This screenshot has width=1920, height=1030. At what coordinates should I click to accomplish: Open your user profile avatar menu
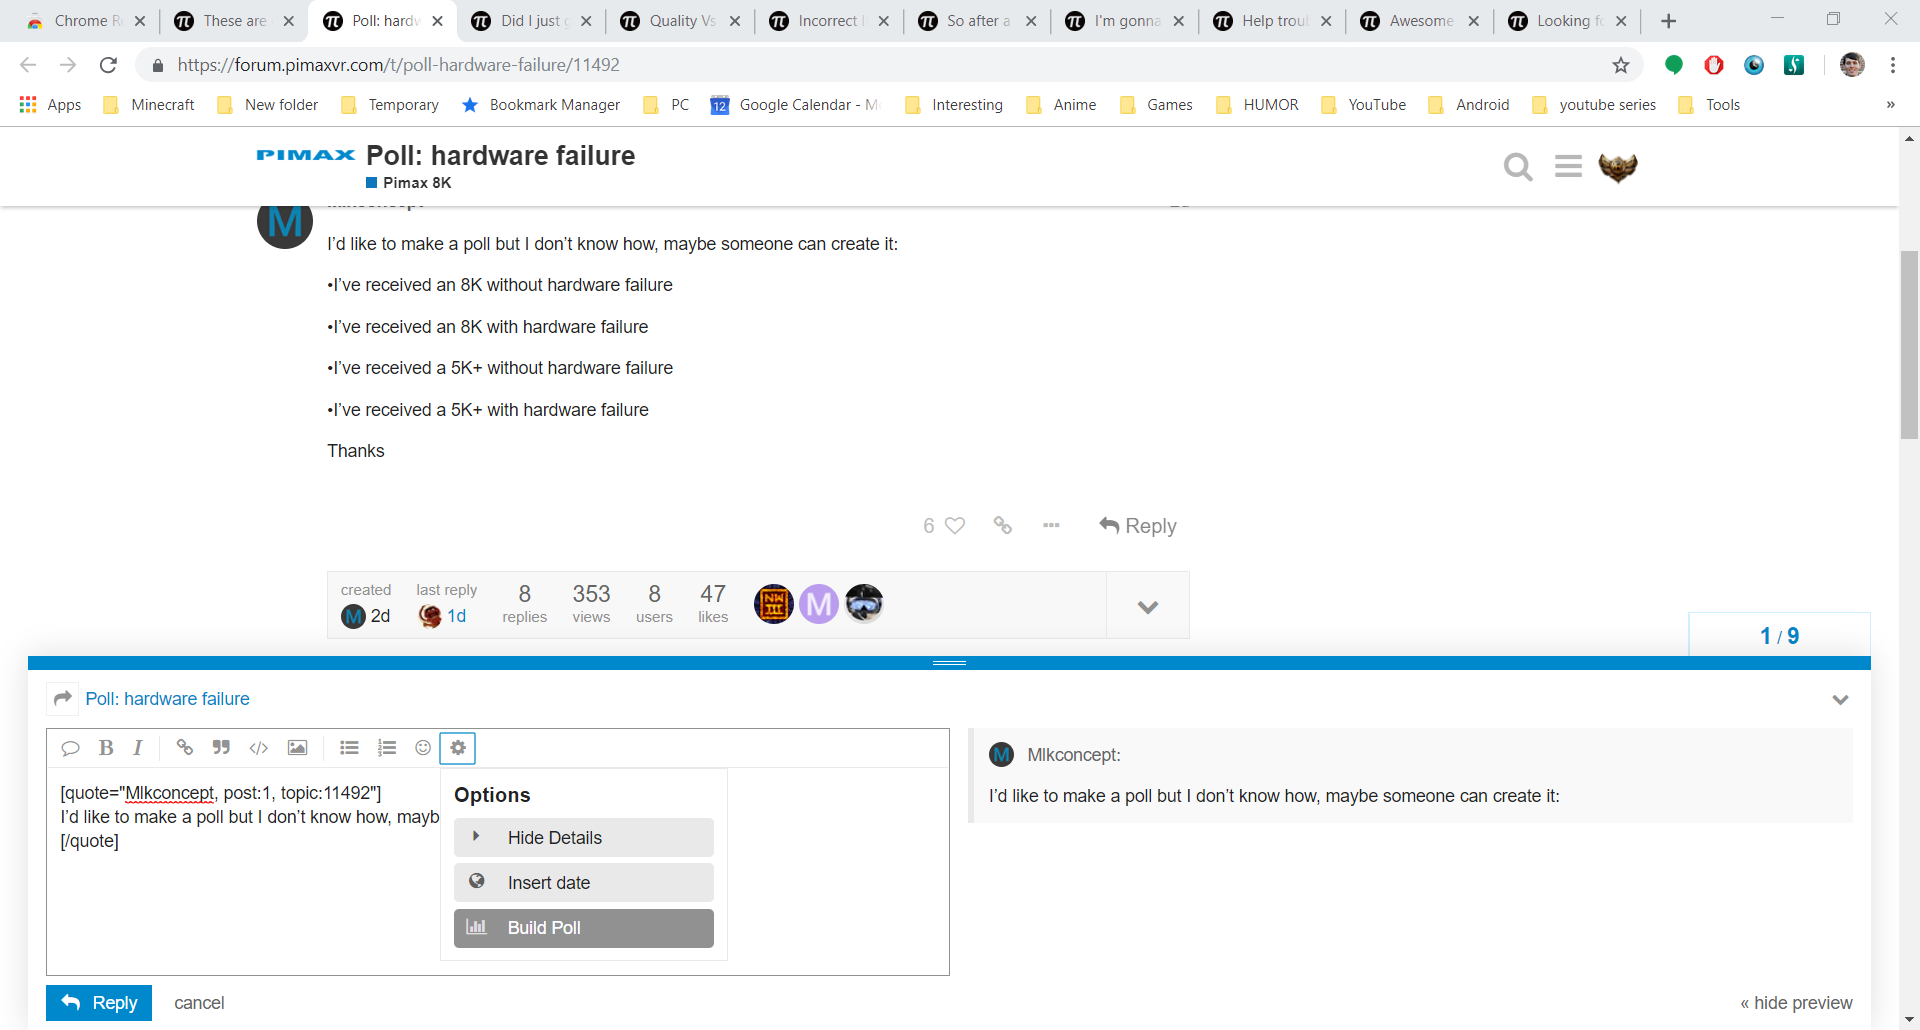(x=1617, y=167)
